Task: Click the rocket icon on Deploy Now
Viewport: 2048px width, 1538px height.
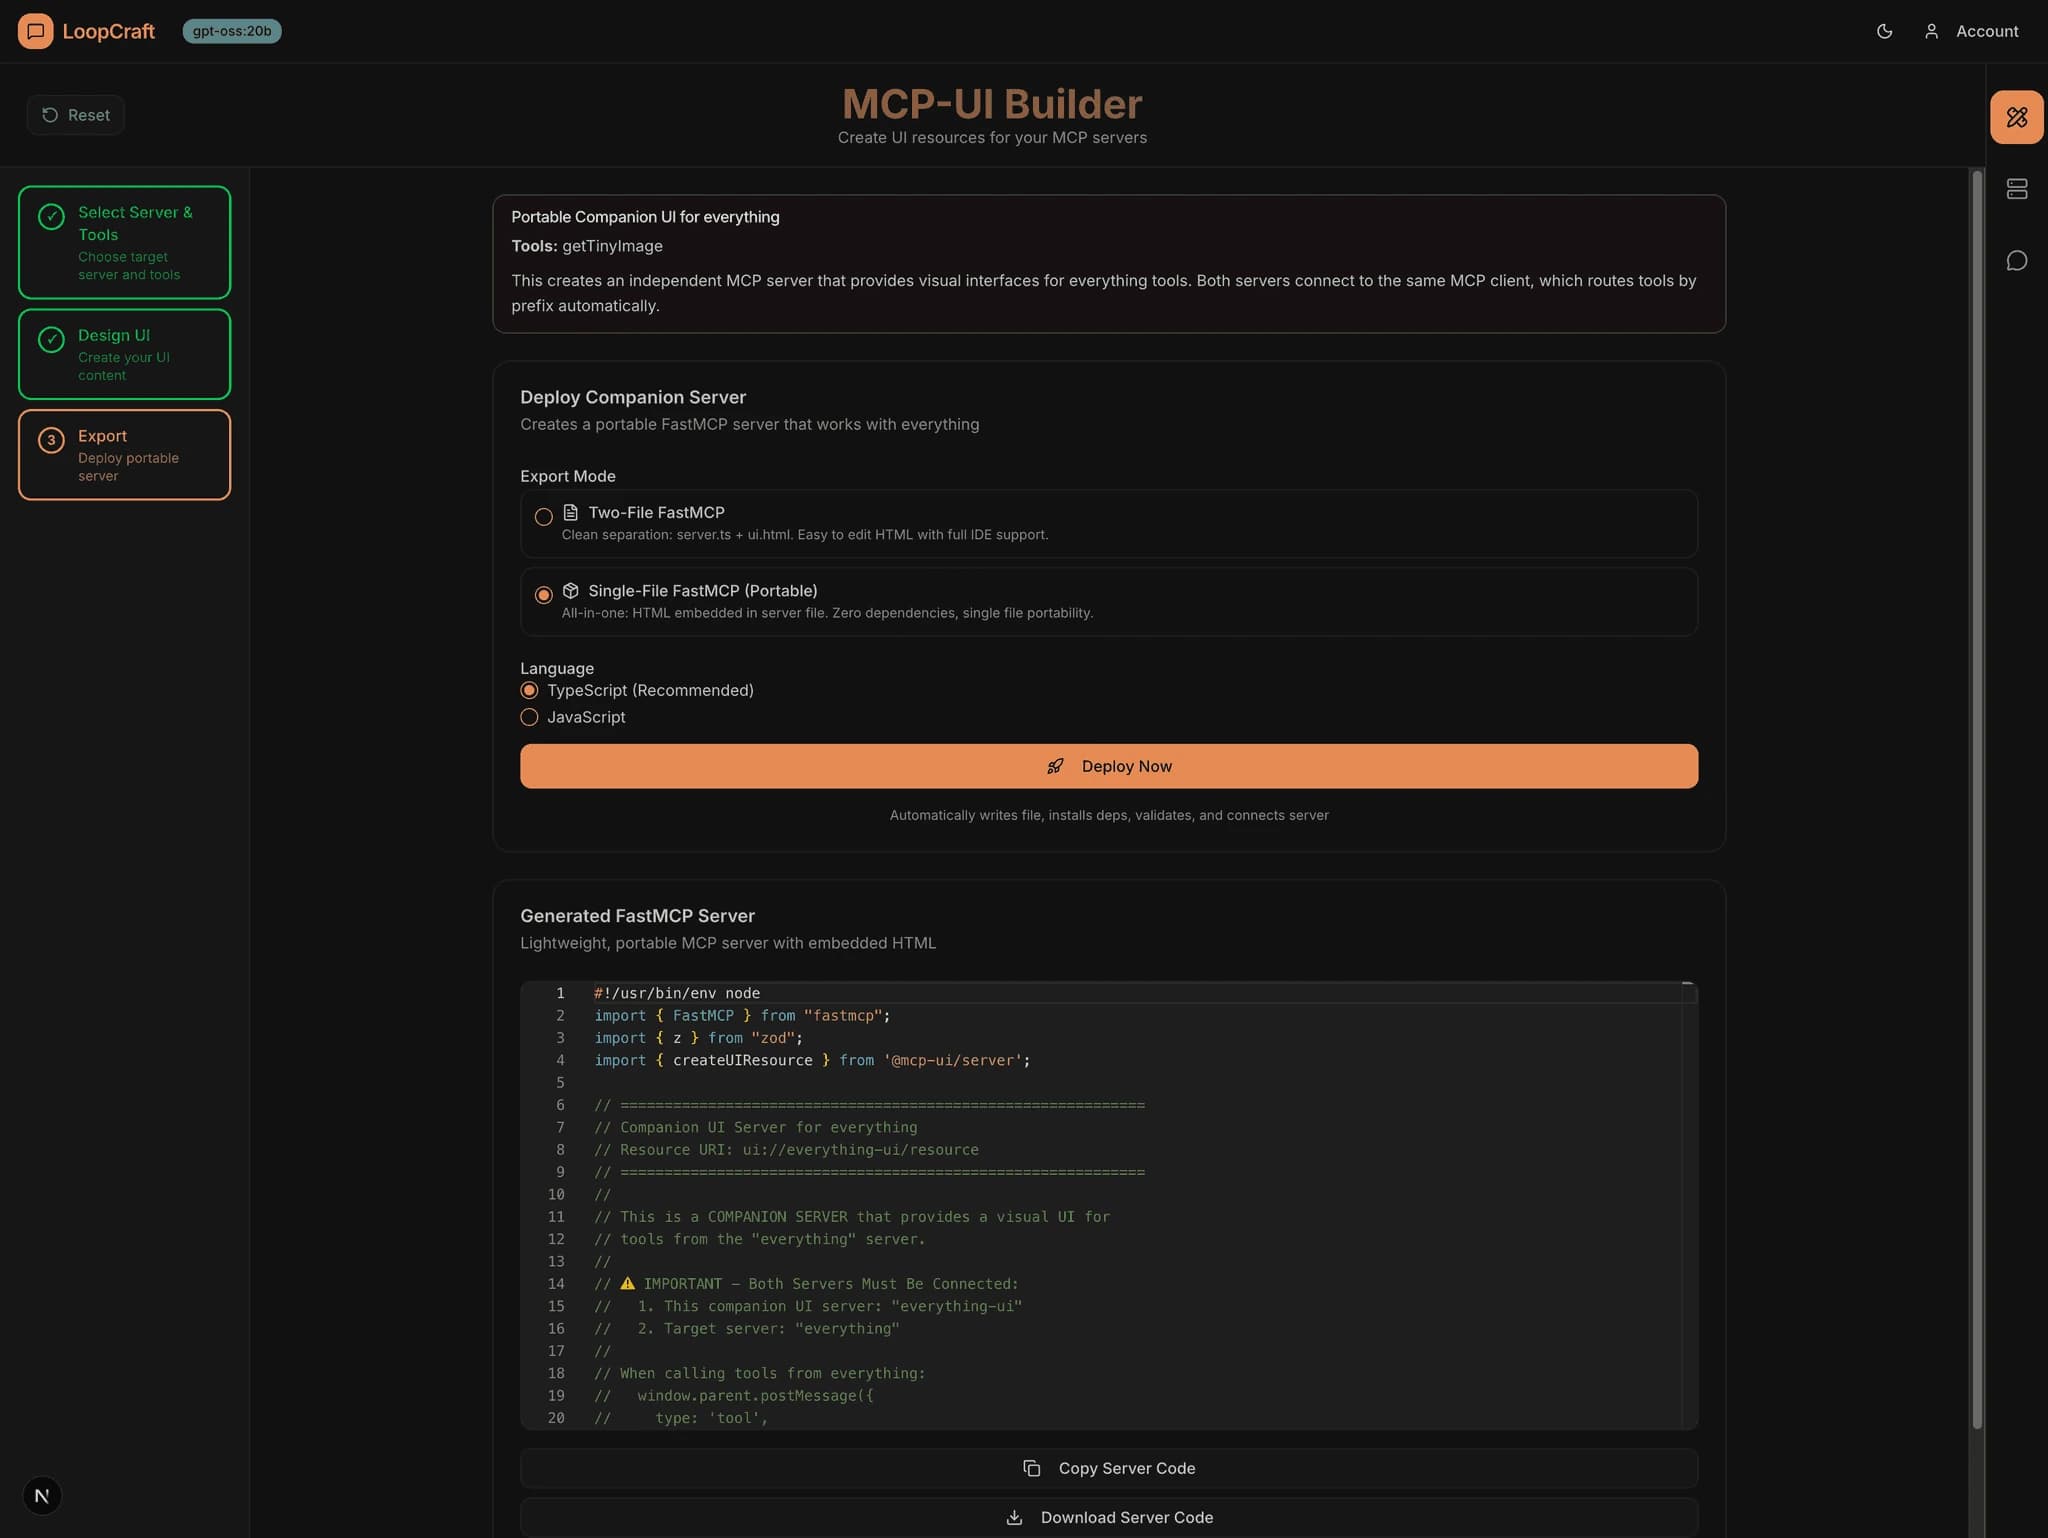Action: [1055, 766]
